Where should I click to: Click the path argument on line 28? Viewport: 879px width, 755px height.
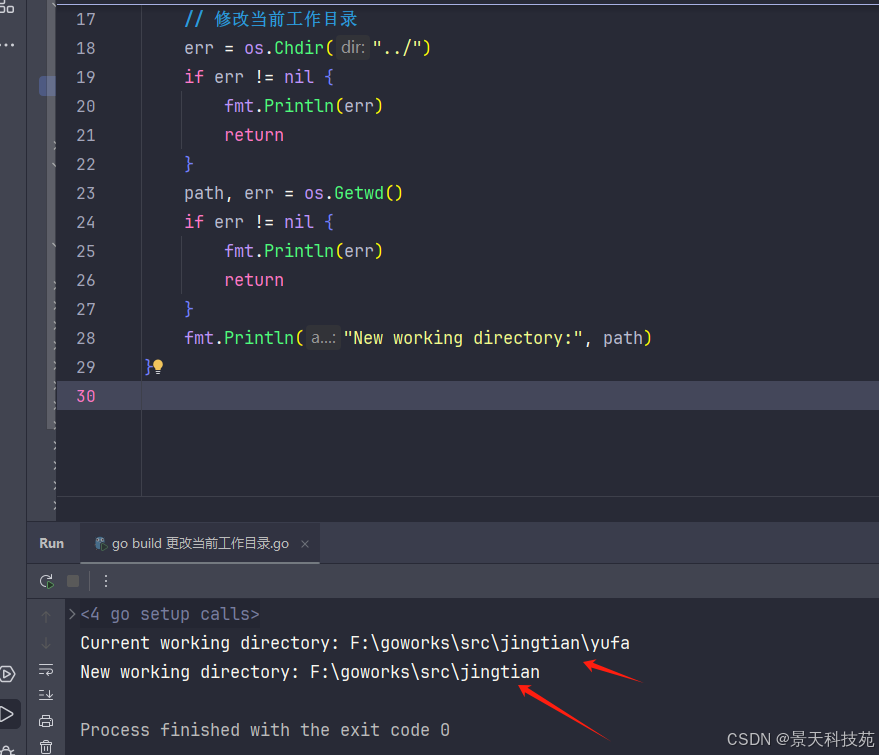623,338
